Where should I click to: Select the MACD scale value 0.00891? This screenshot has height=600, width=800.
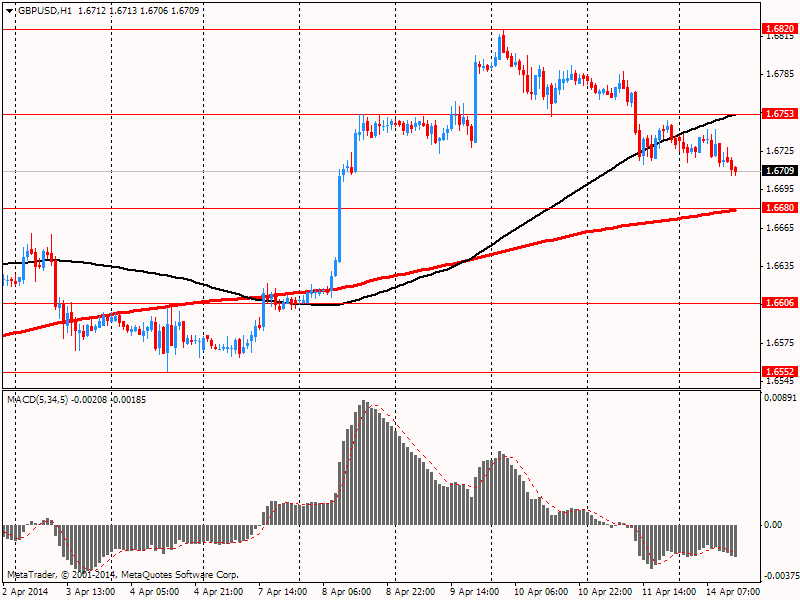click(x=781, y=397)
